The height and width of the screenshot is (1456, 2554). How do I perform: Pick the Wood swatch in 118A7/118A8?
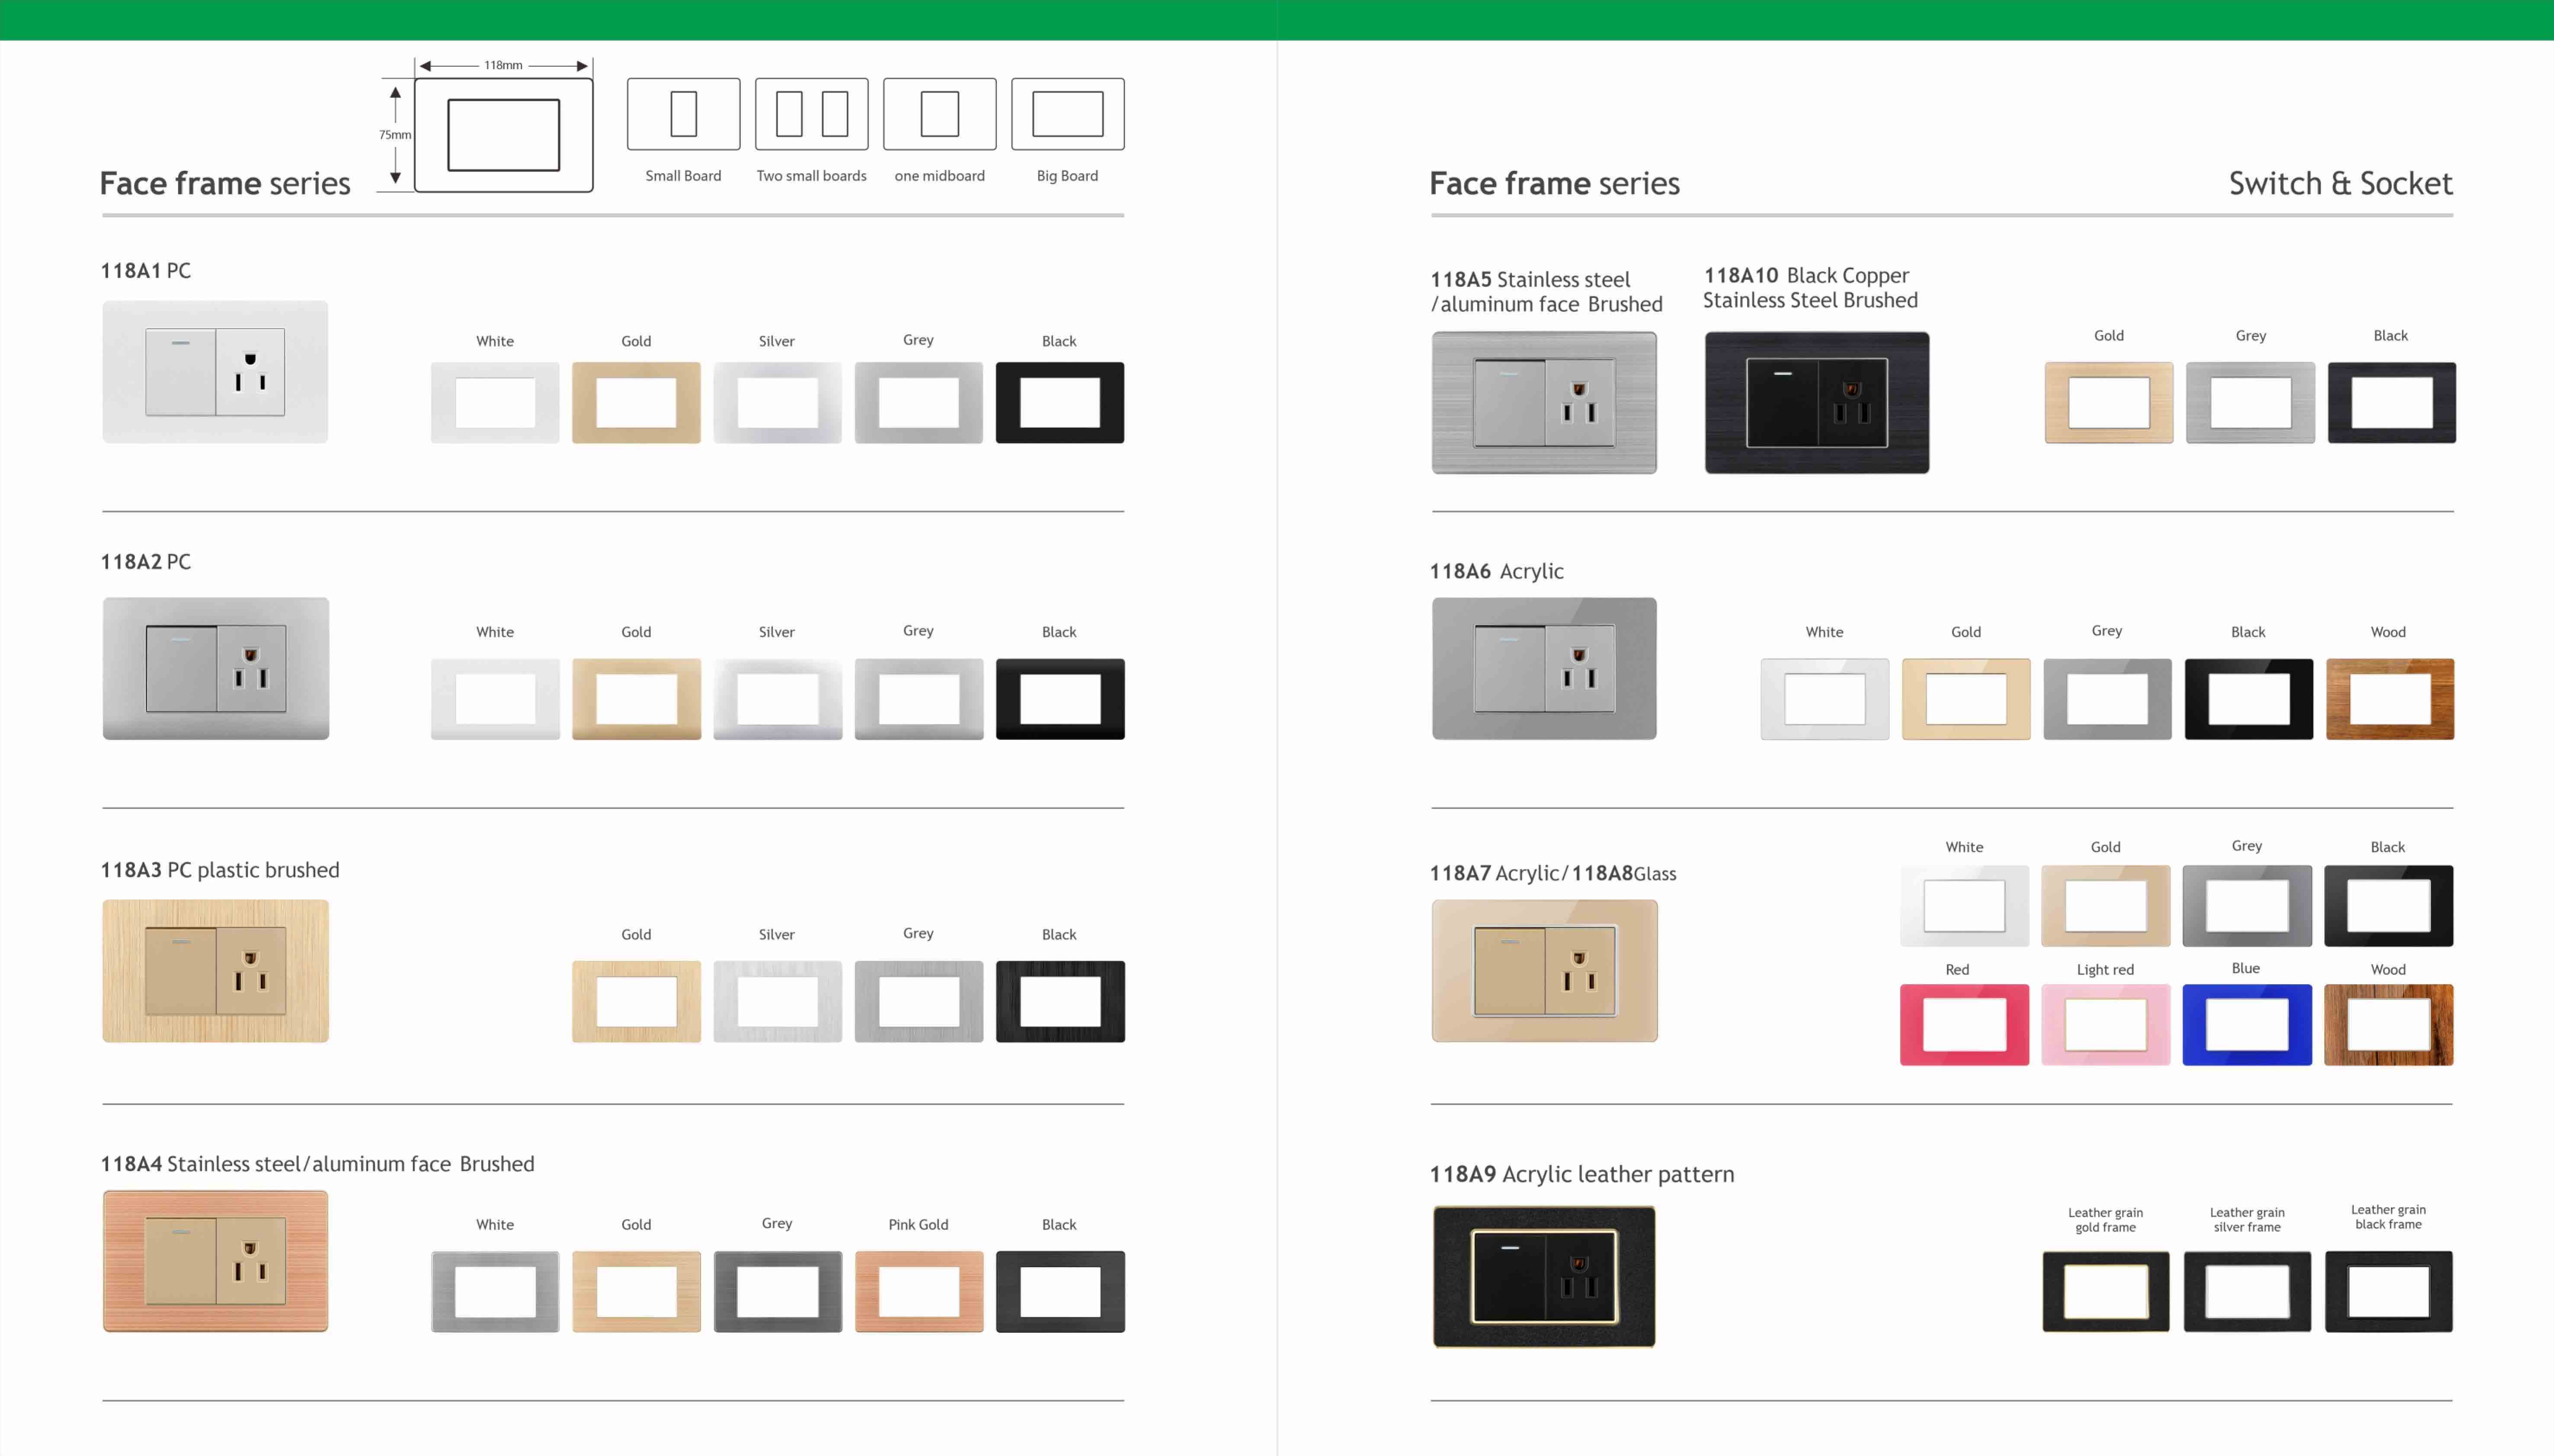coord(2388,1024)
